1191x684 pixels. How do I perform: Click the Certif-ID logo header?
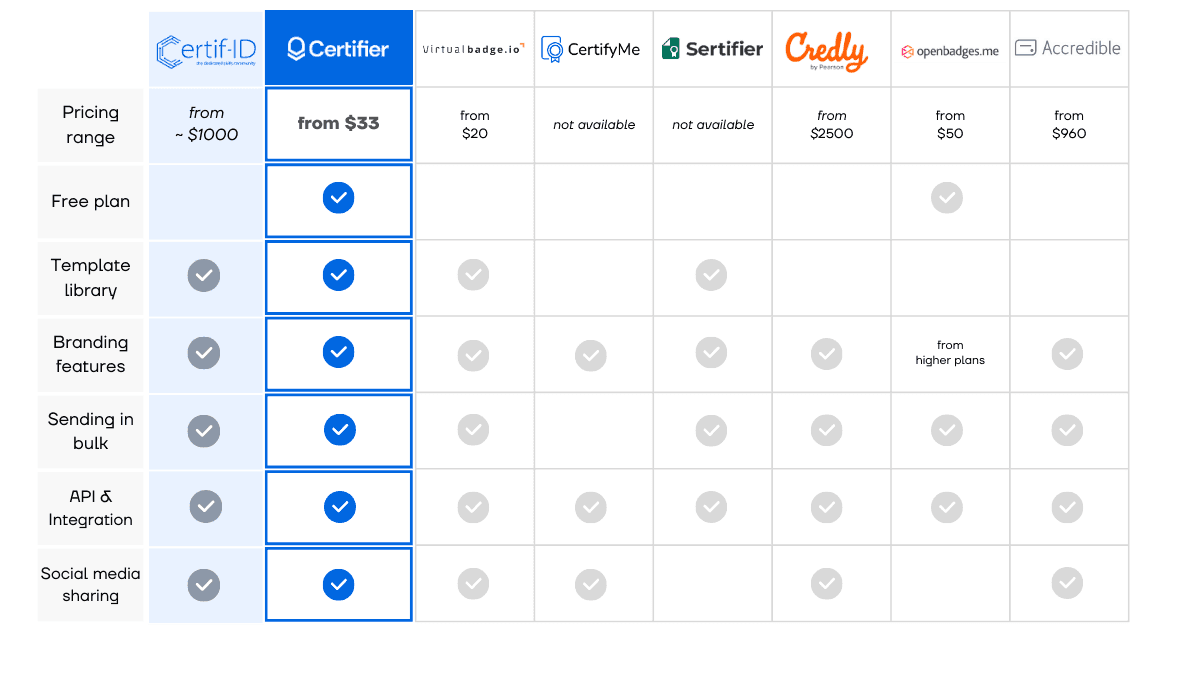[x=206, y=51]
